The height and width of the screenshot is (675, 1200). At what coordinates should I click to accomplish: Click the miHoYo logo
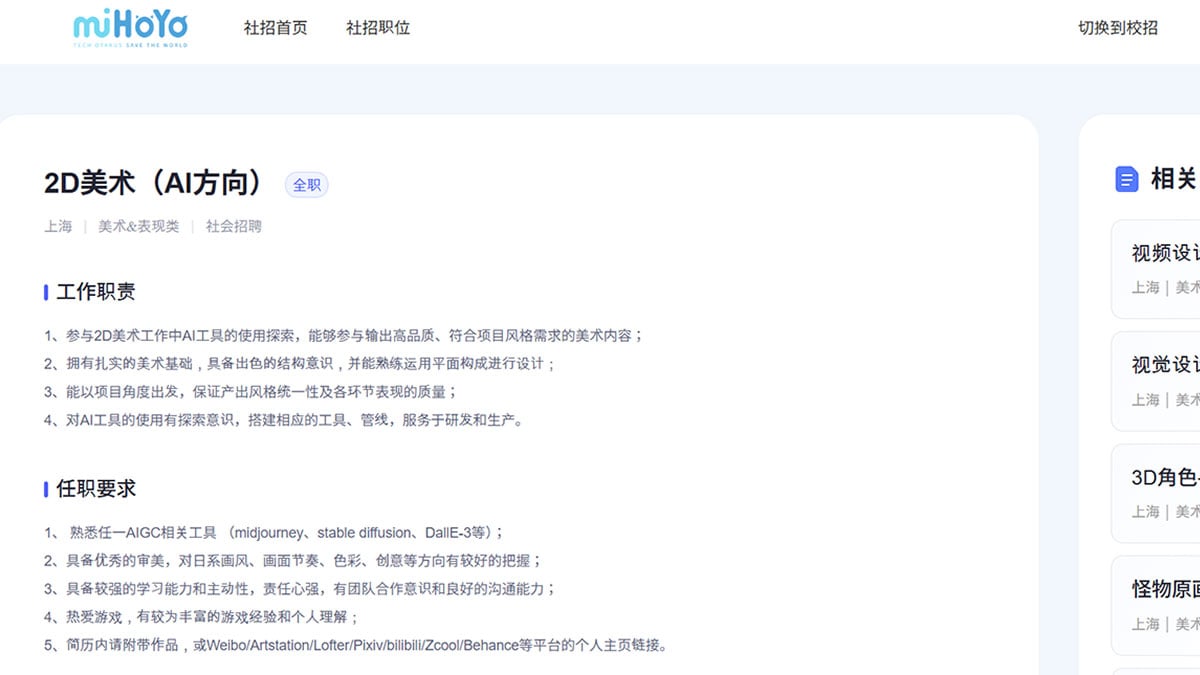(130, 29)
